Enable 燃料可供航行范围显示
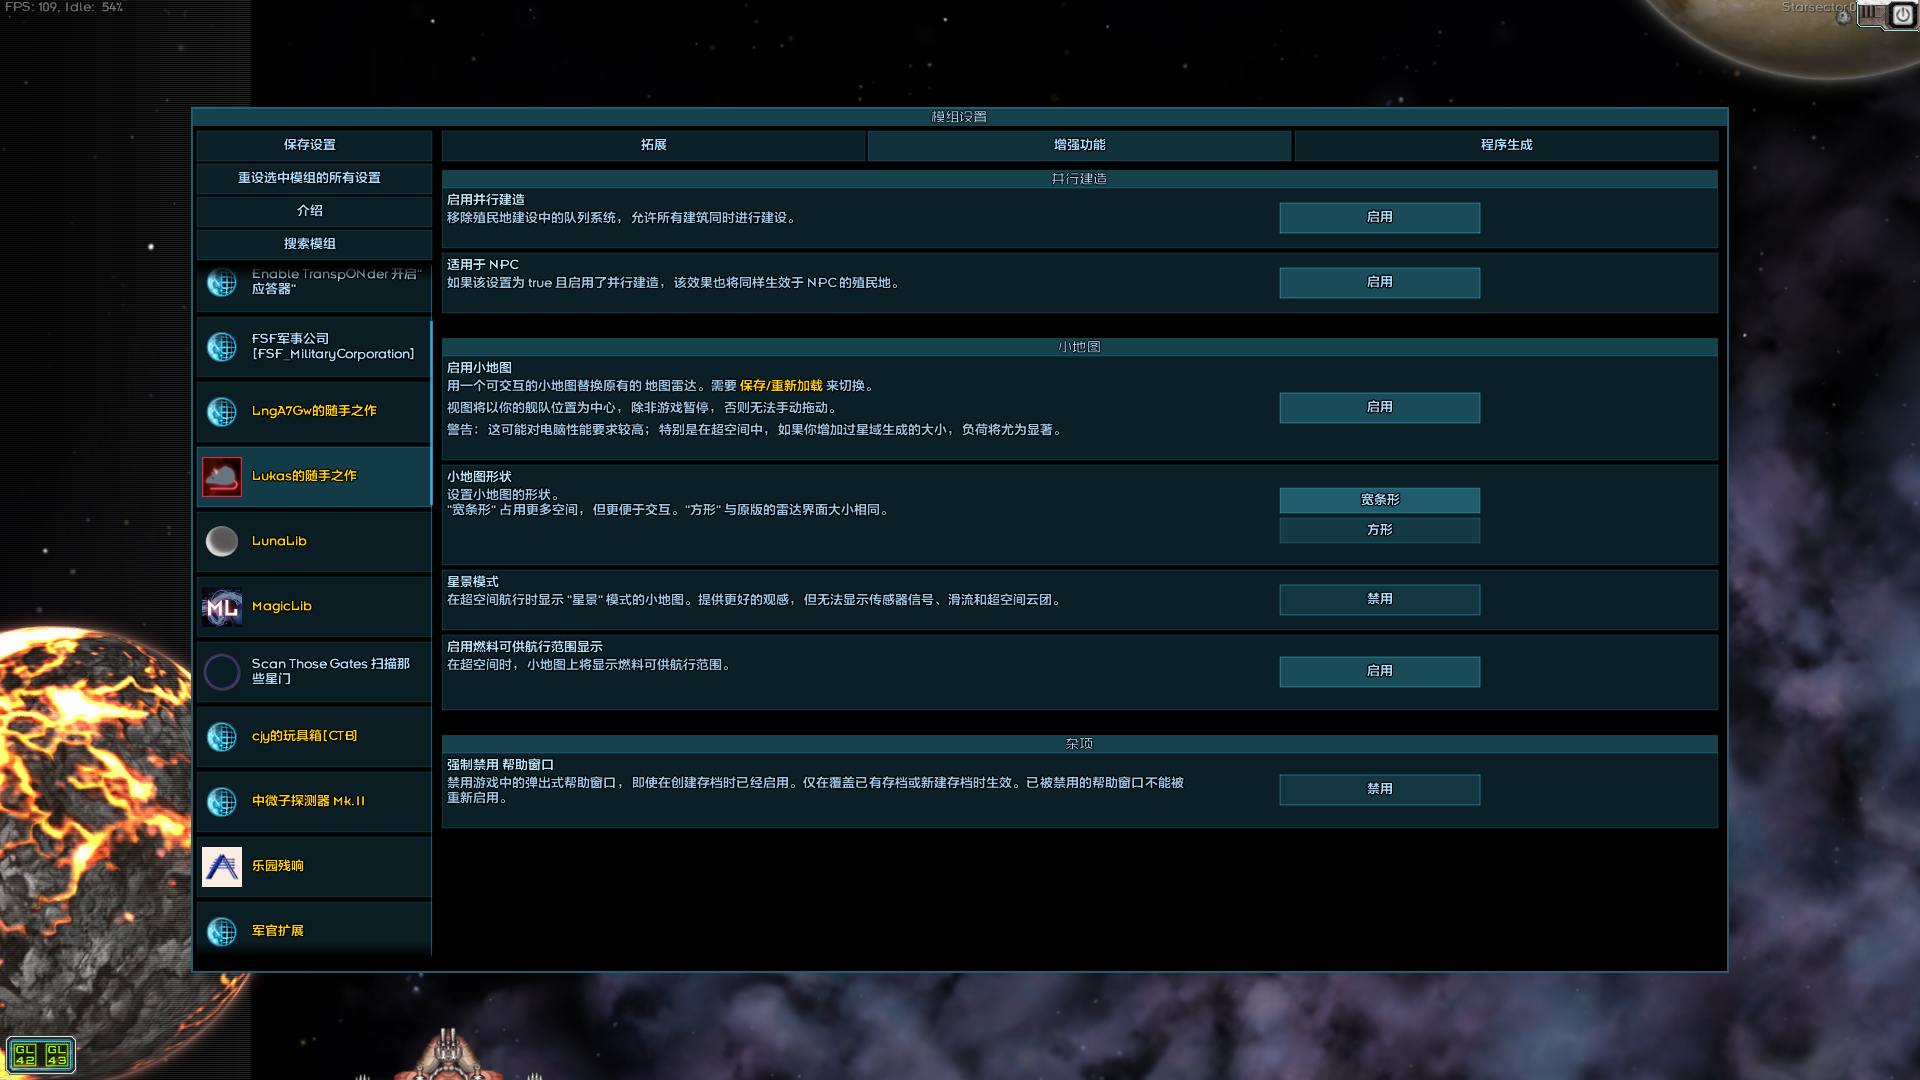The image size is (1920, 1080). [x=1379, y=671]
